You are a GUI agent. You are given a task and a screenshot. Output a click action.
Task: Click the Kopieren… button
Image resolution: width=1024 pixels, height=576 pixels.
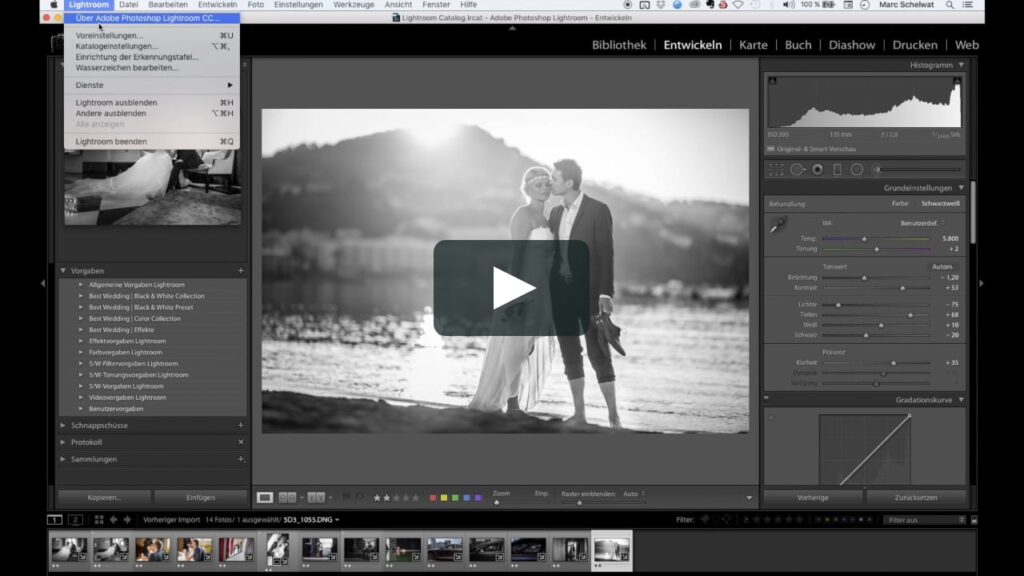(104, 498)
